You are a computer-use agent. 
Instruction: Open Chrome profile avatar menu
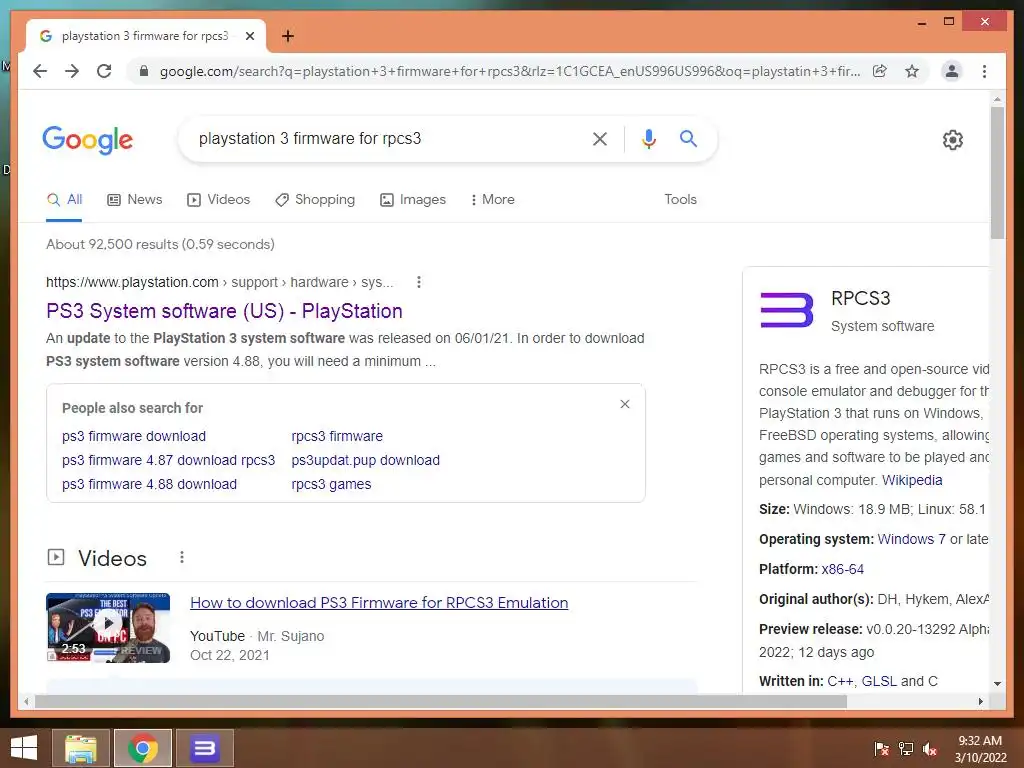coord(952,71)
